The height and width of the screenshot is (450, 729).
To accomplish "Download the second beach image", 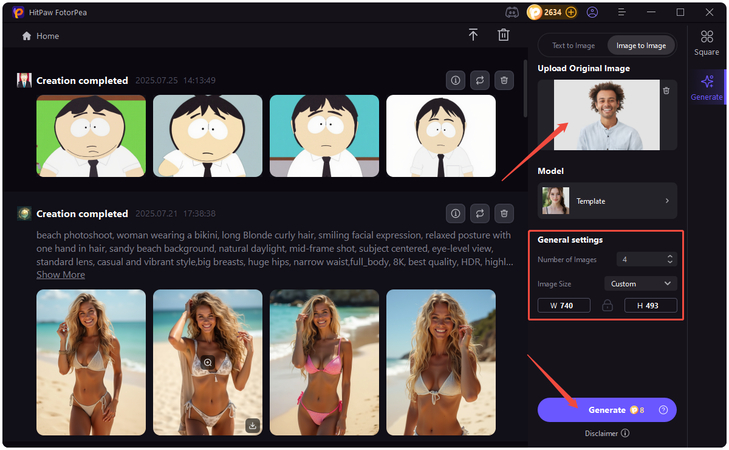I will 251,425.
